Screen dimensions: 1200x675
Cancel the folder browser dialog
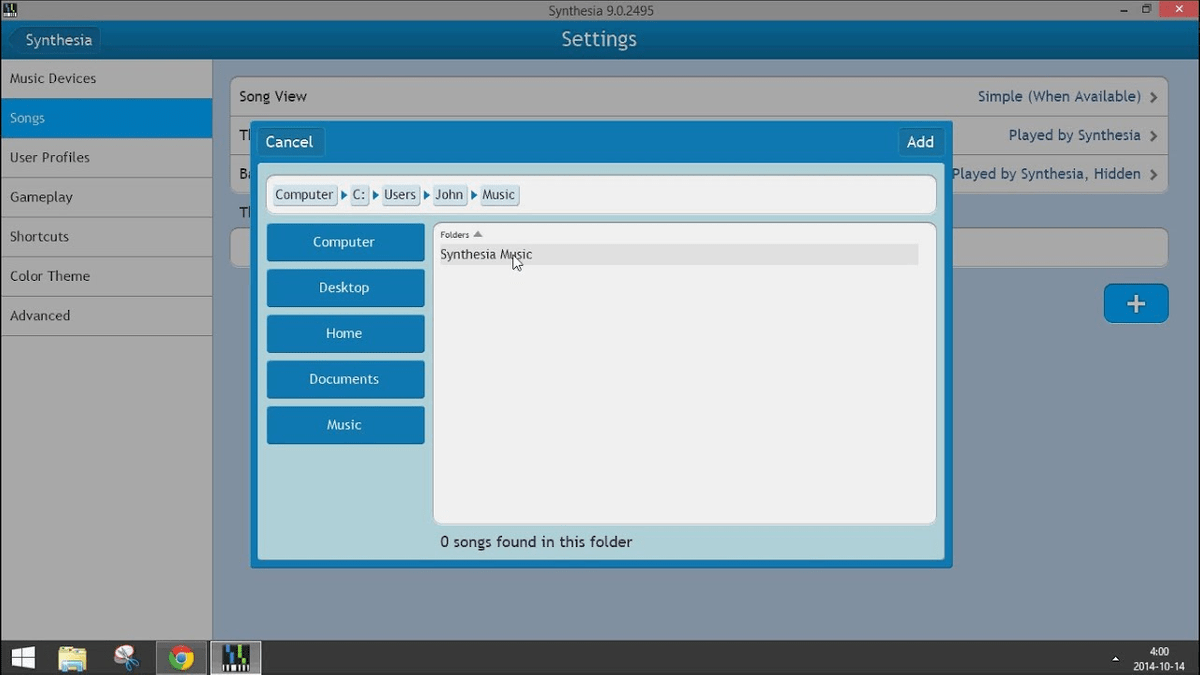pyautogui.click(x=290, y=142)
